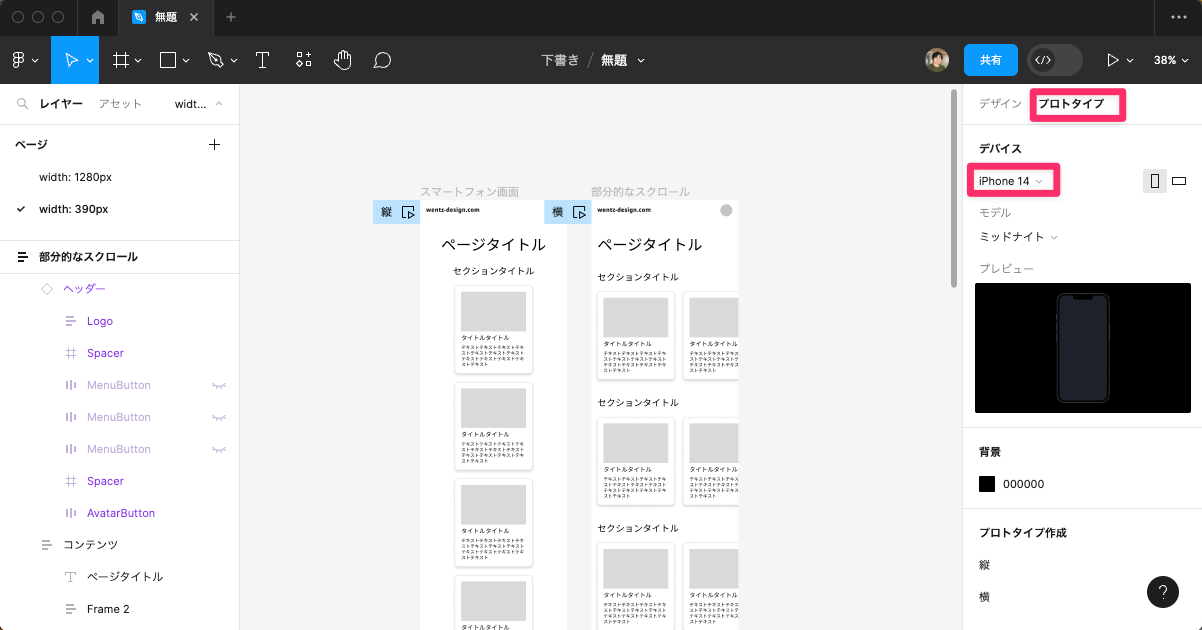
Task: Click play icon next to 横 flow
Action: pos(579,212)
